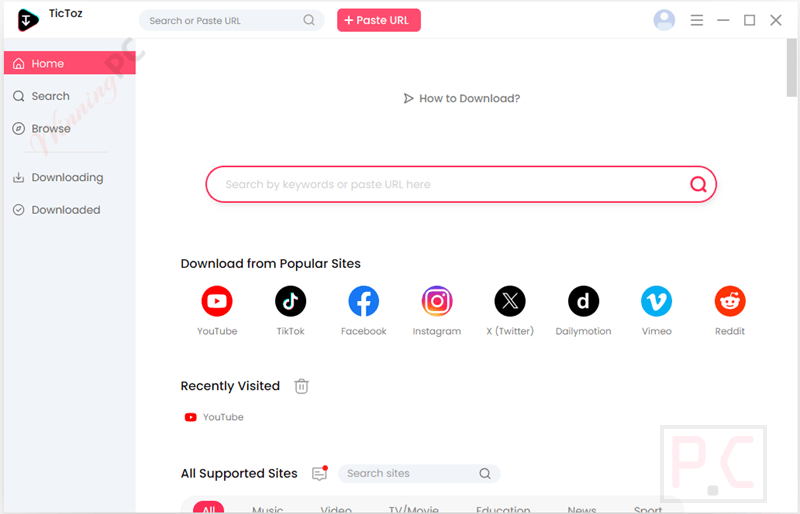Select the Sport category tab
This screenshot has height=514, width=800.
(647, 509)
